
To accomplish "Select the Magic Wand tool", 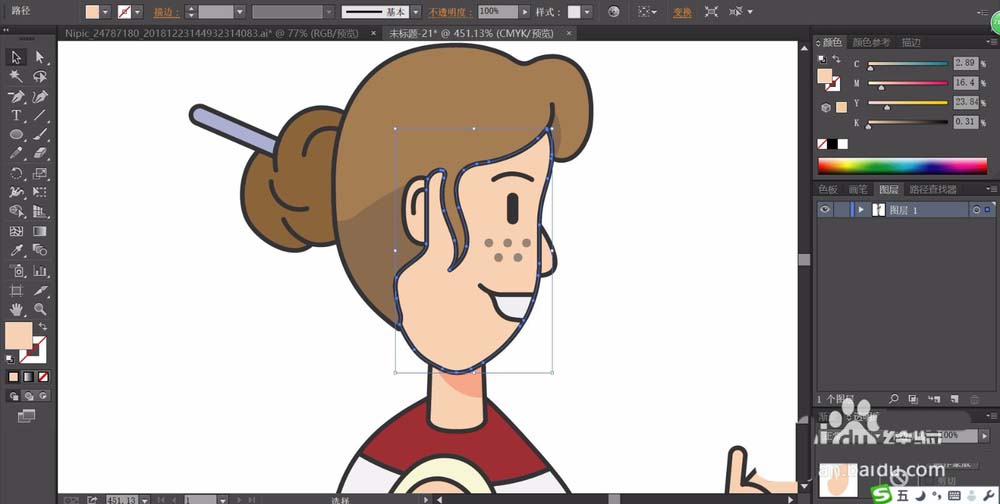I will click(16, 77).
